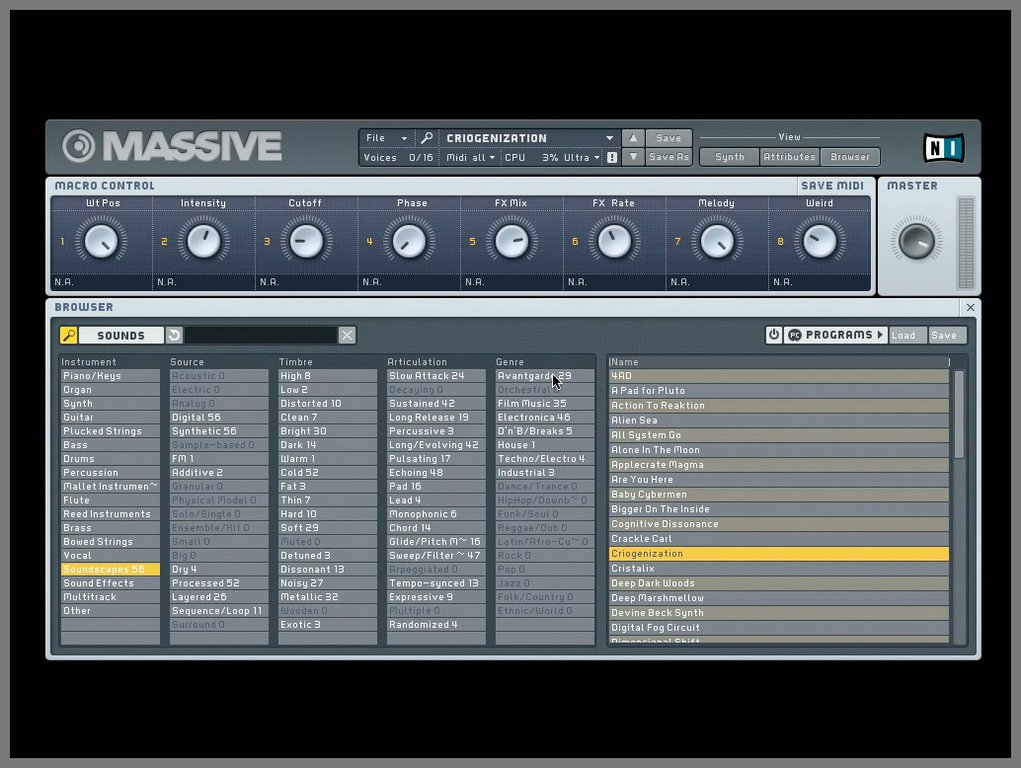Select the Echoing 48 articulation
Screen dimensions: 1021x768
[436, 473]
